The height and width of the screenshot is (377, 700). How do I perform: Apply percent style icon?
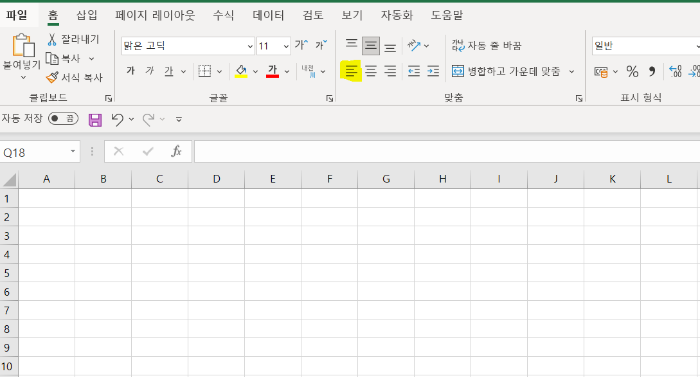coord(632,71)
